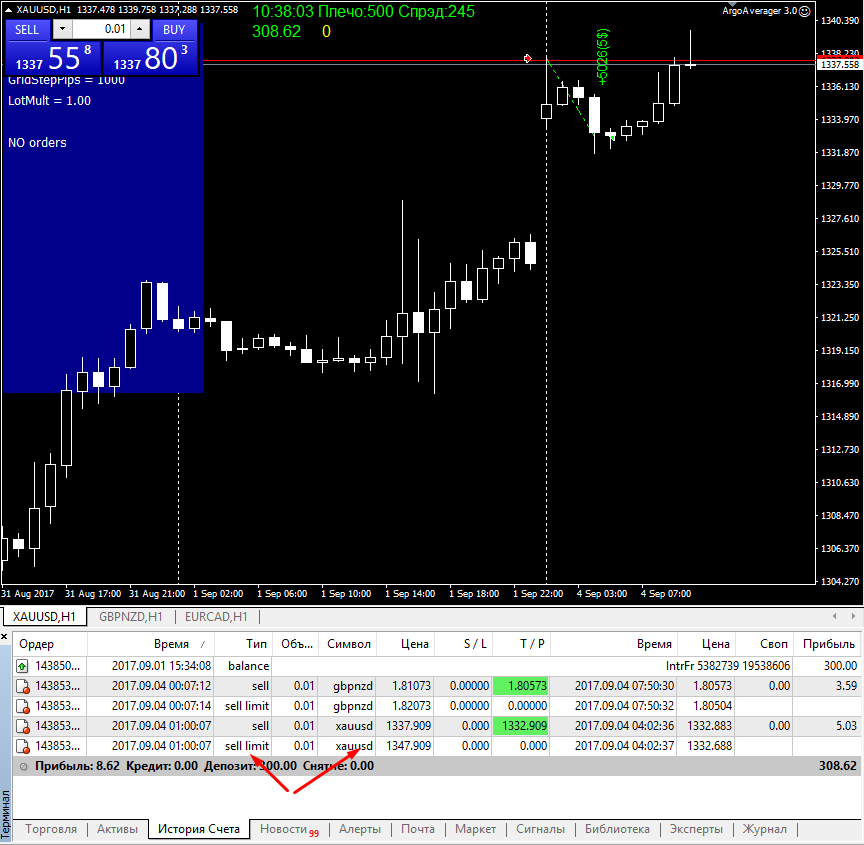Click the 4 Sep 03:00 time axis label
Viewport: 864px width, 845px height.
pos(602,594)
